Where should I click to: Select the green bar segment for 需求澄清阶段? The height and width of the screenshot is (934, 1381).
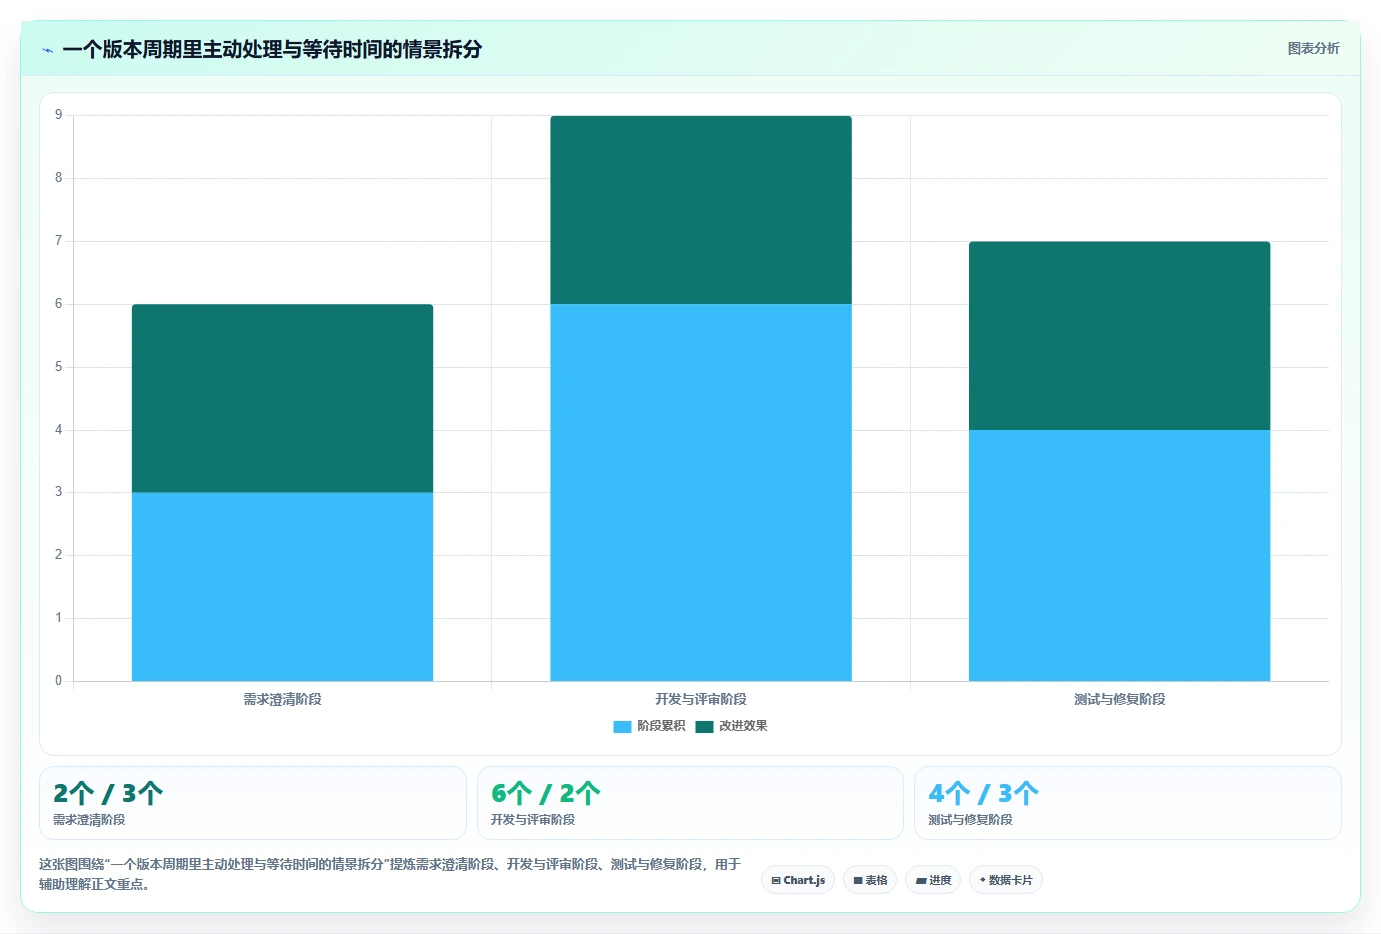[x=282, y=398]
